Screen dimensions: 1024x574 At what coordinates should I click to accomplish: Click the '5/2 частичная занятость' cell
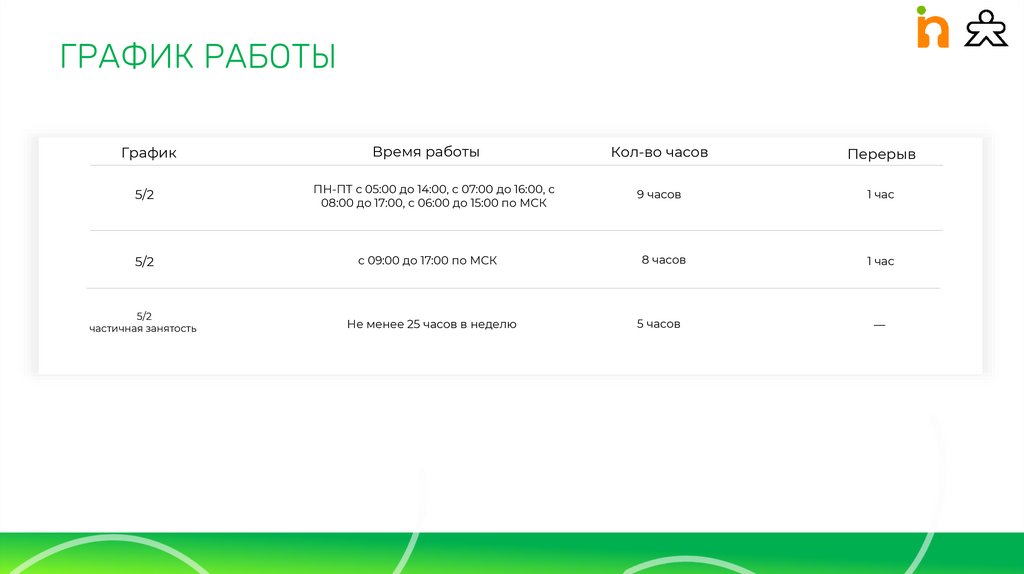click(x=143, y=323)
